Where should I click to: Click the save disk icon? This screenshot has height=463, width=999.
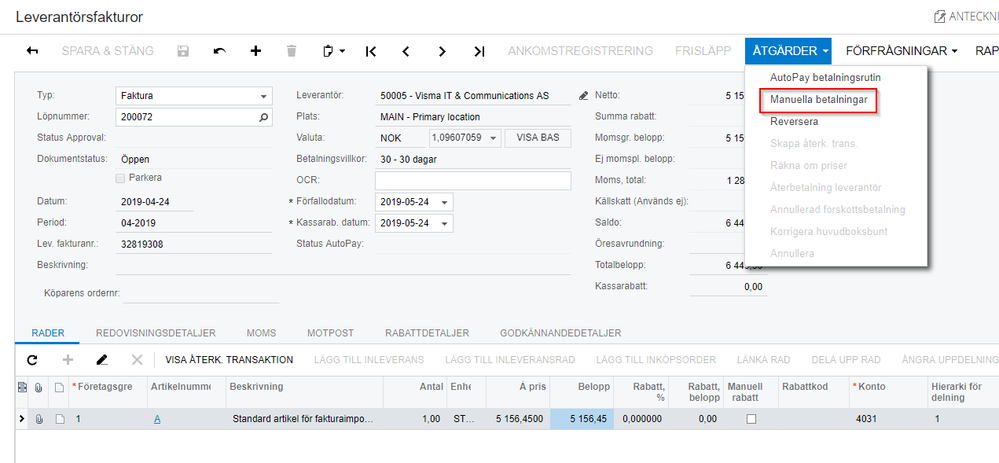182,51
